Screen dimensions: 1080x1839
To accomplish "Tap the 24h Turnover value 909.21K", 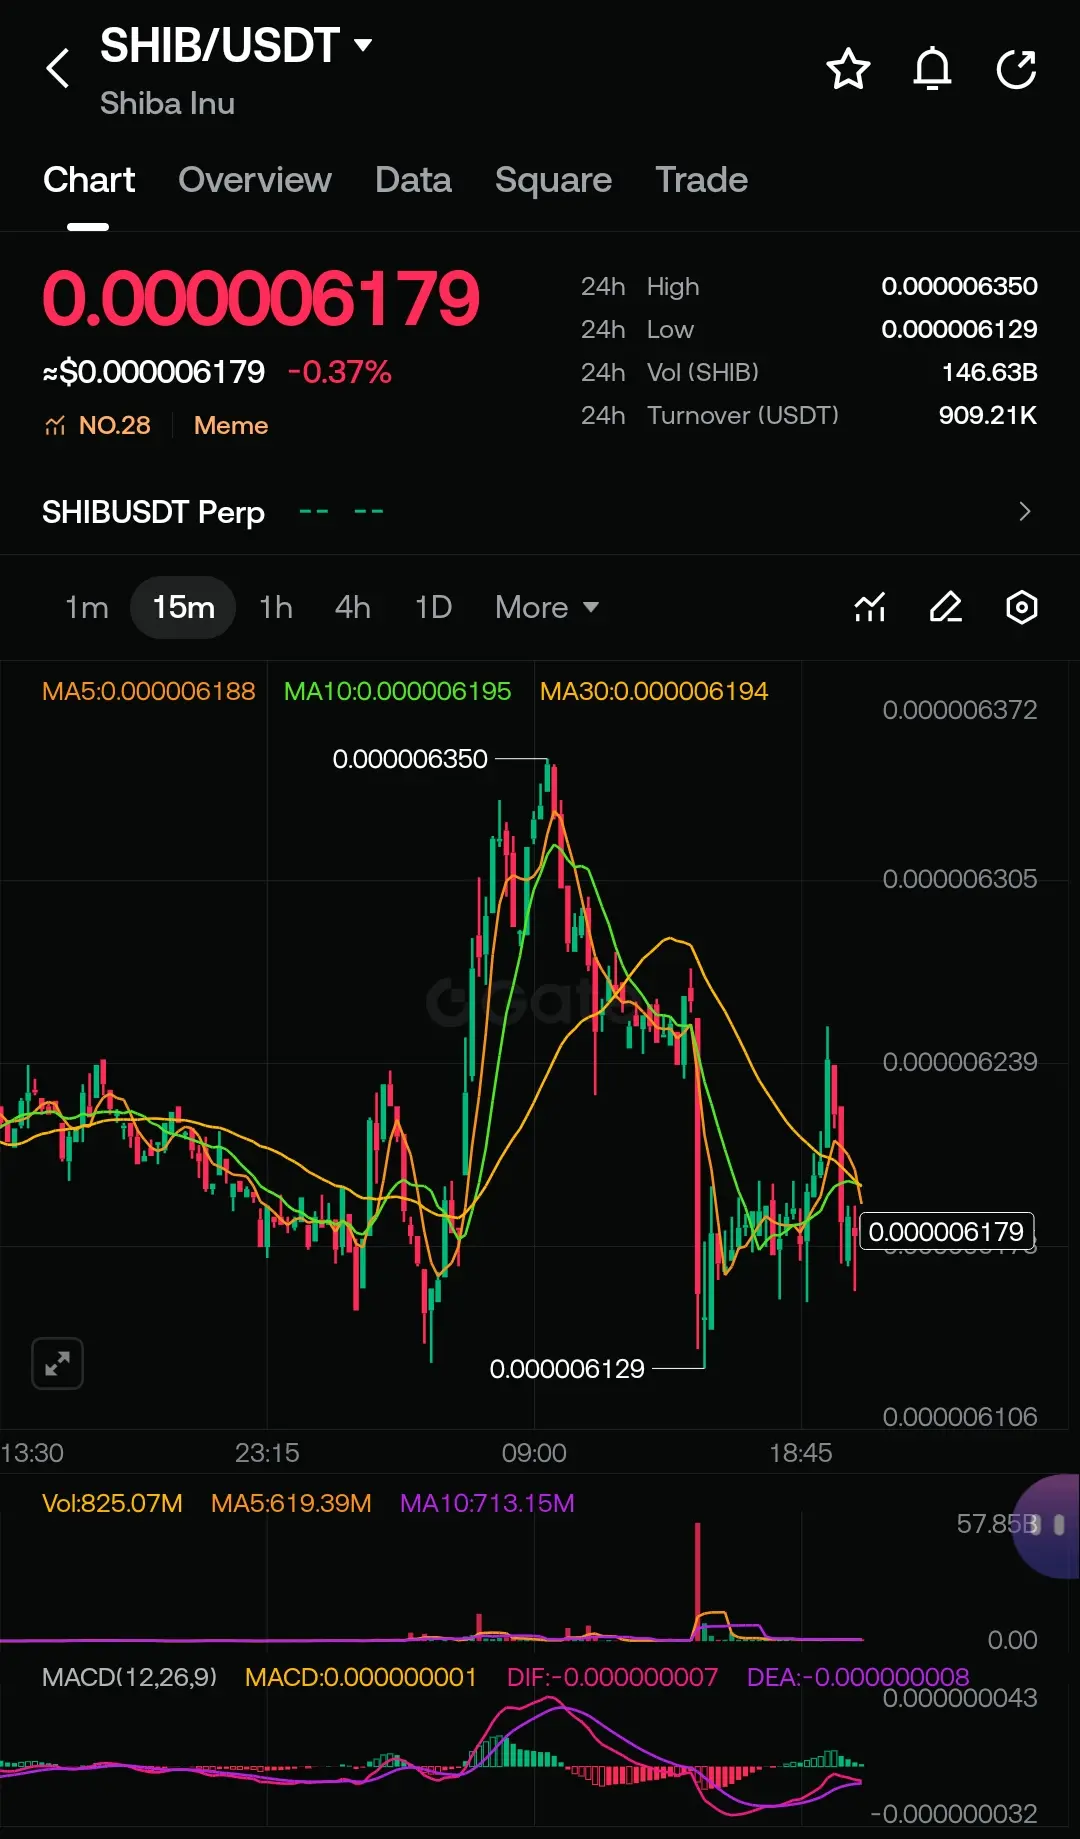I will (987, 415).
